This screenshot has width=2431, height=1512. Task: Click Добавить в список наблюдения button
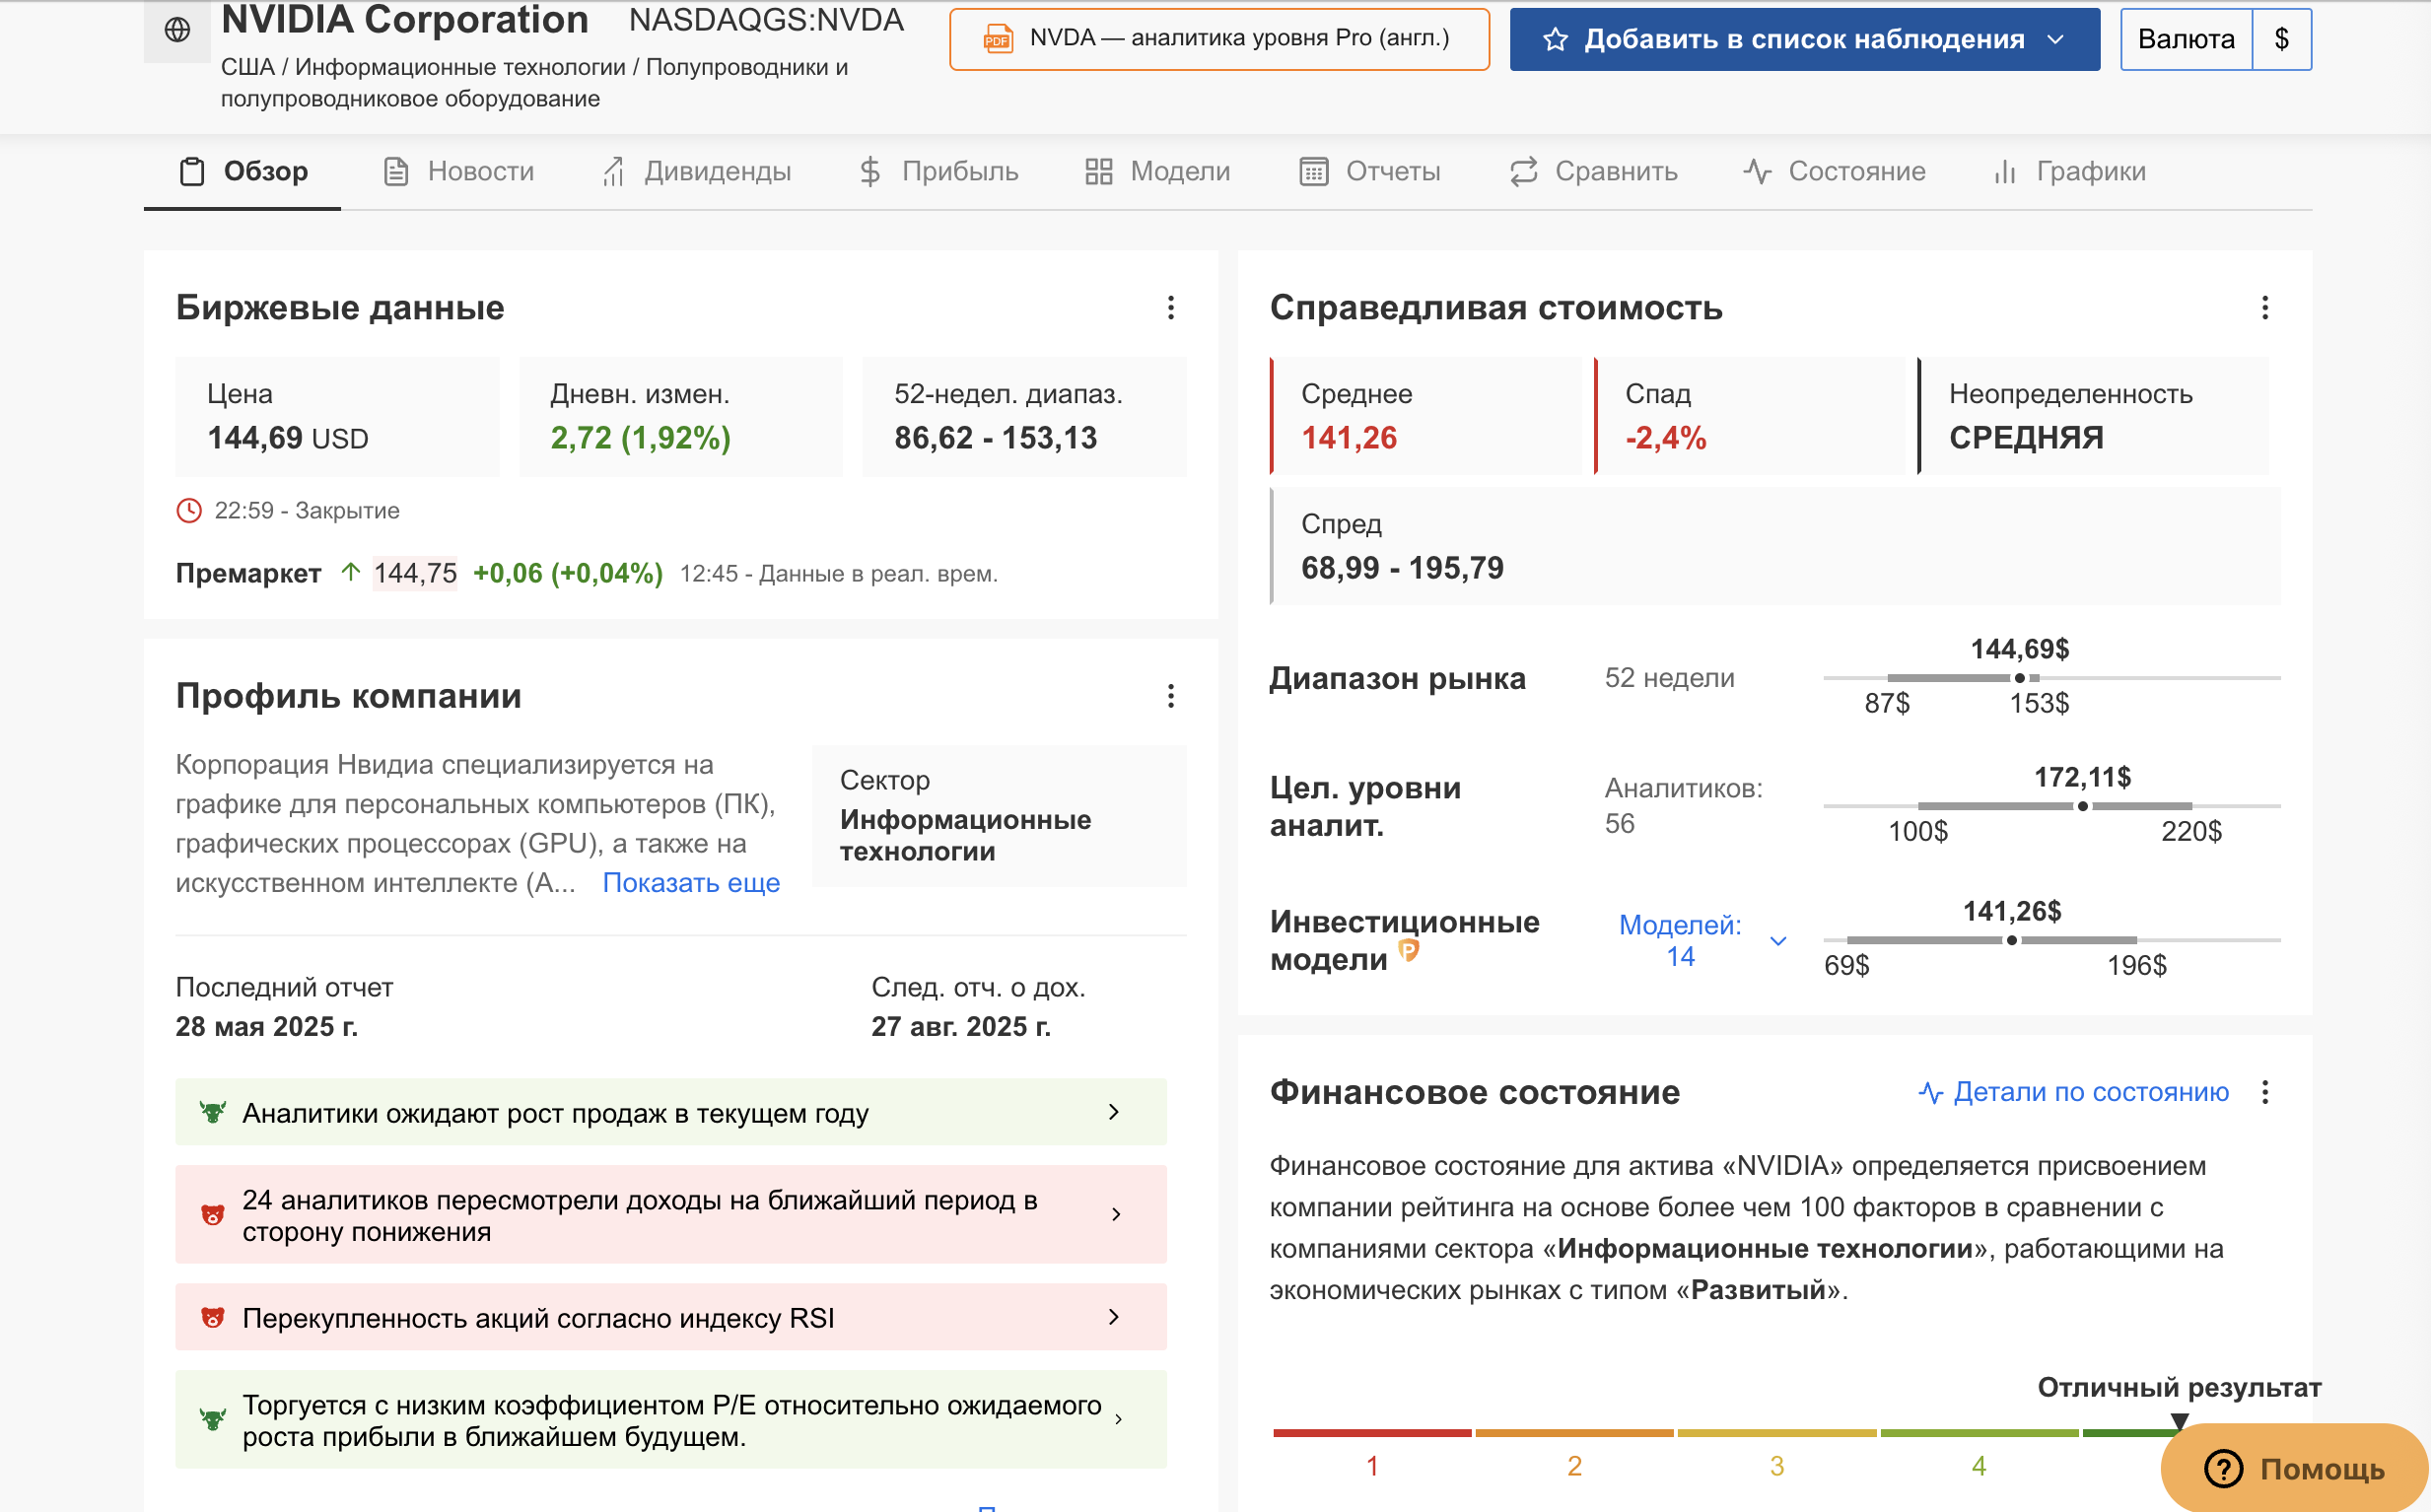[1805, 39]
